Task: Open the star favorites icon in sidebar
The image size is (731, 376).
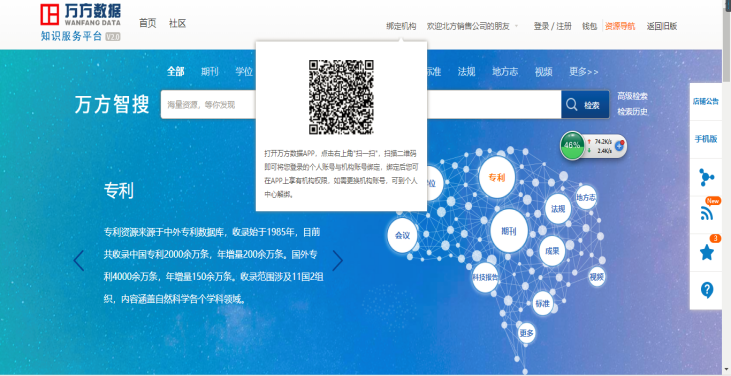Action: click(x=707, y=252)
